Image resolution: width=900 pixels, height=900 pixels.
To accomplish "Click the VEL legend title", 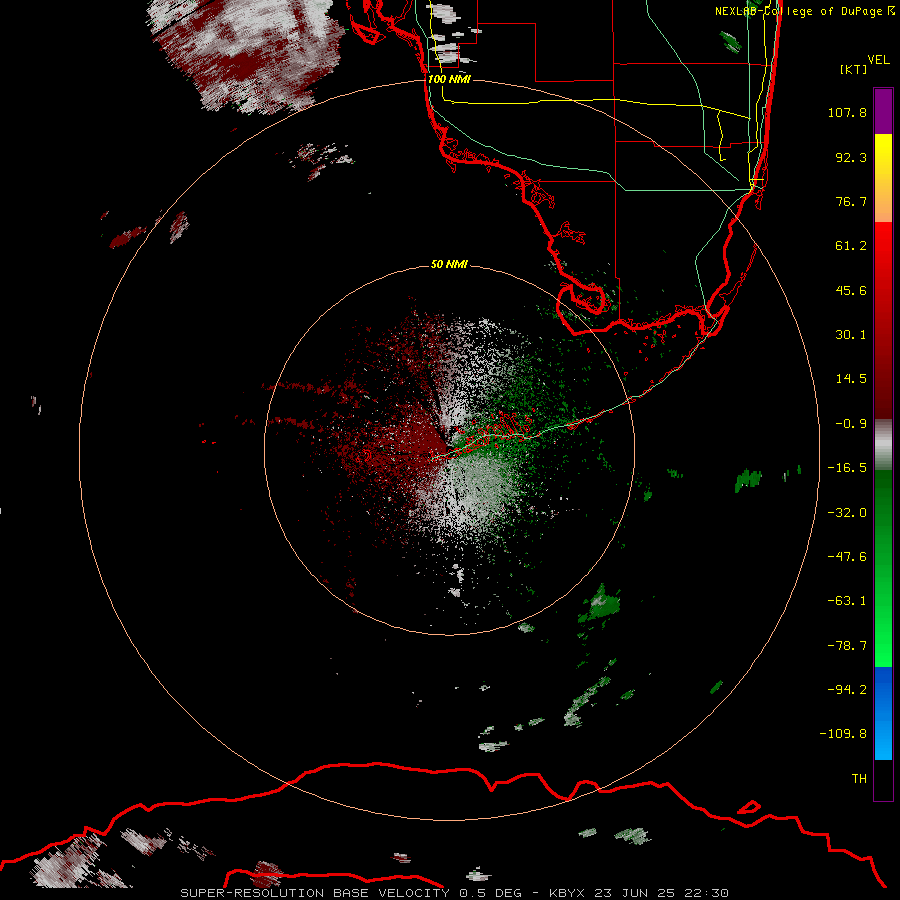I will pos(878,60).
